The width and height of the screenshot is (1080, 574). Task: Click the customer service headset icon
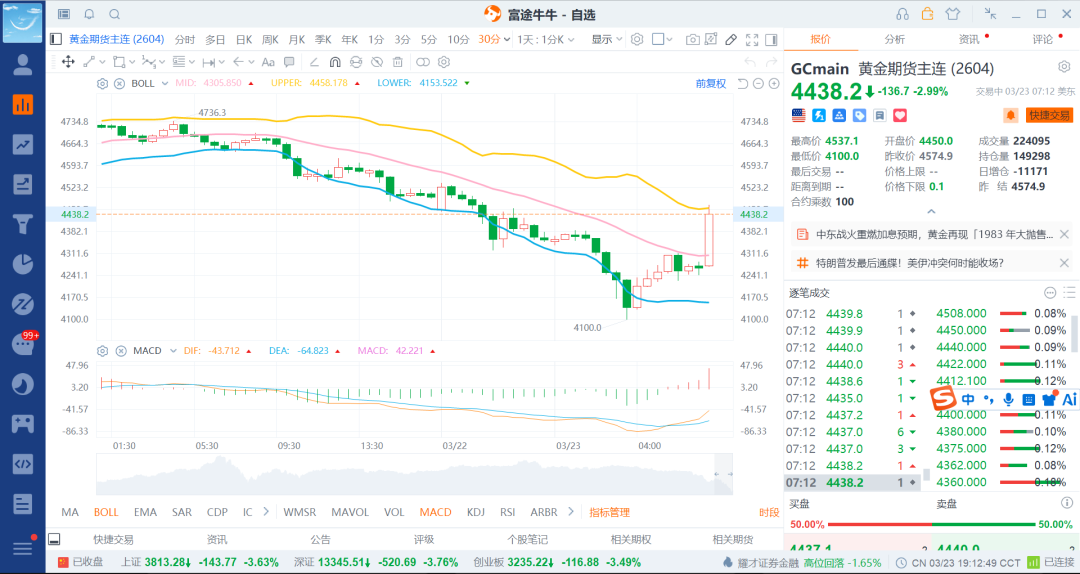[x=903, y=14]
